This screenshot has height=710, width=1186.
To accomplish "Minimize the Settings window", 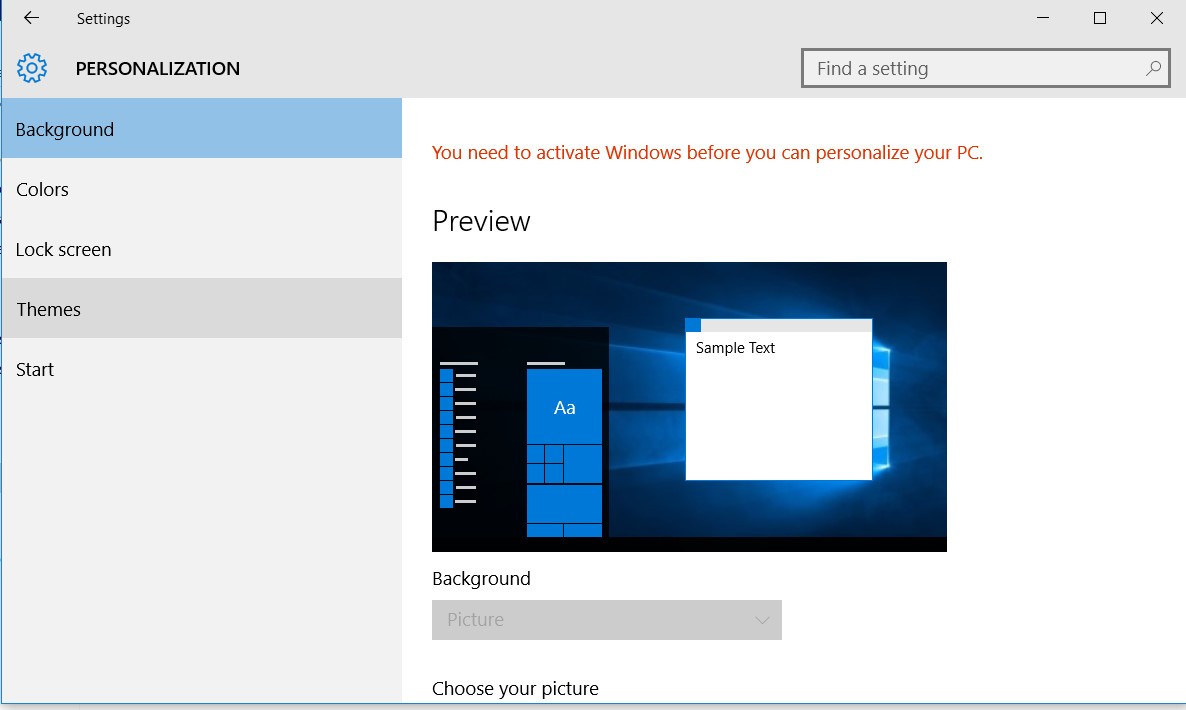I will pos(1043,18).
